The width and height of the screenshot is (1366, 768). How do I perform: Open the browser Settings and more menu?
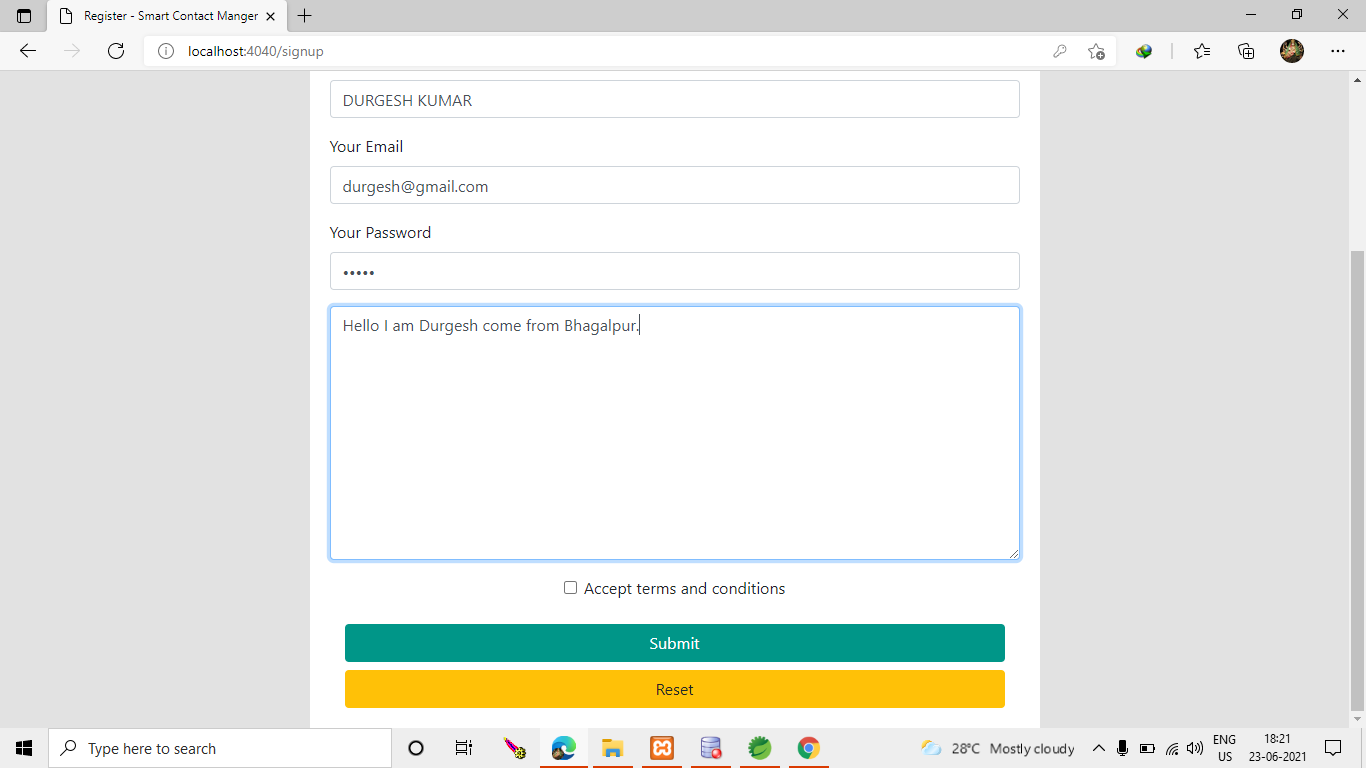click(x=1338, y=50)
